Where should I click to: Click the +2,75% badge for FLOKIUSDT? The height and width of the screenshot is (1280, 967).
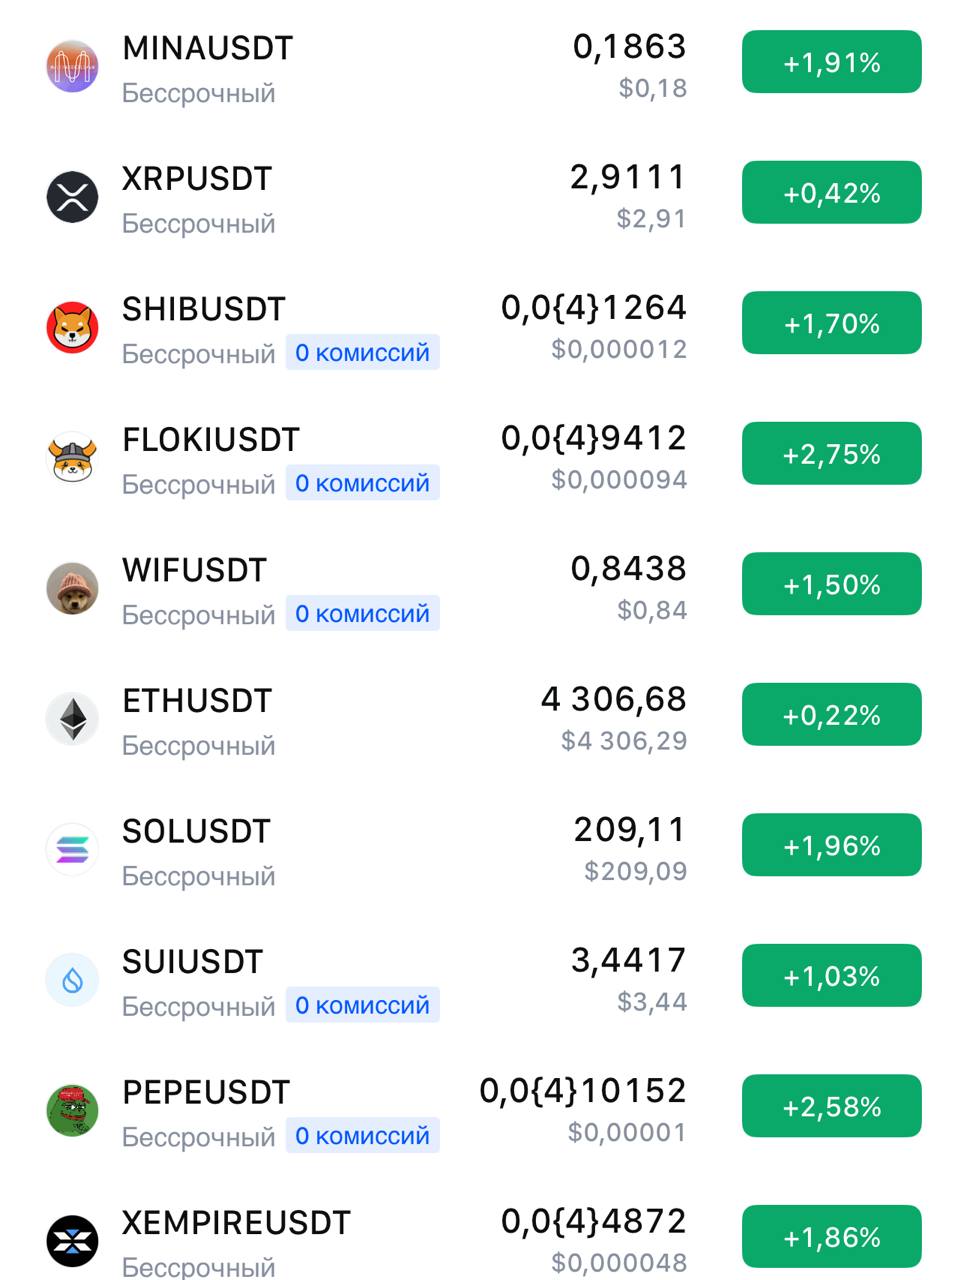pos(831,453)
